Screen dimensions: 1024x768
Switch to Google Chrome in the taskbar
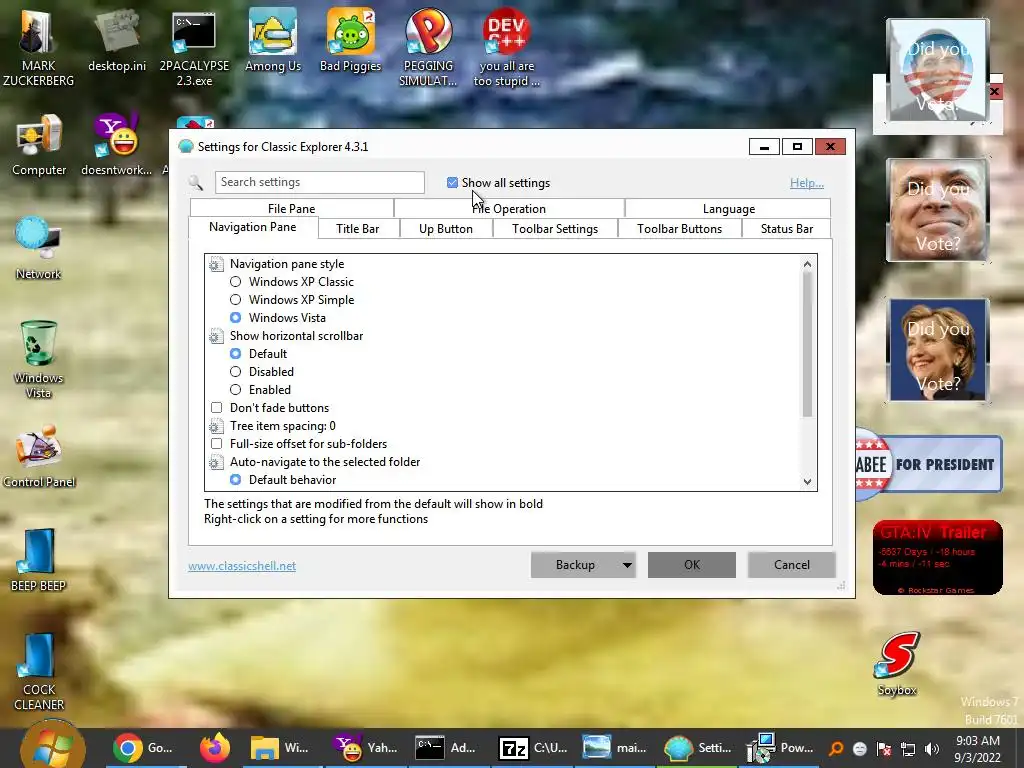(x=143, y=748)
